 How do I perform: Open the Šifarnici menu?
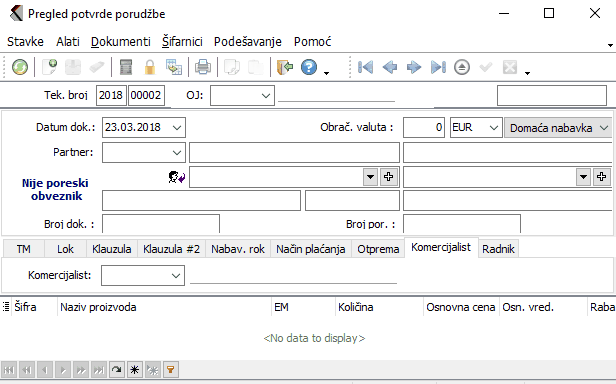click(x=182, y=42)
